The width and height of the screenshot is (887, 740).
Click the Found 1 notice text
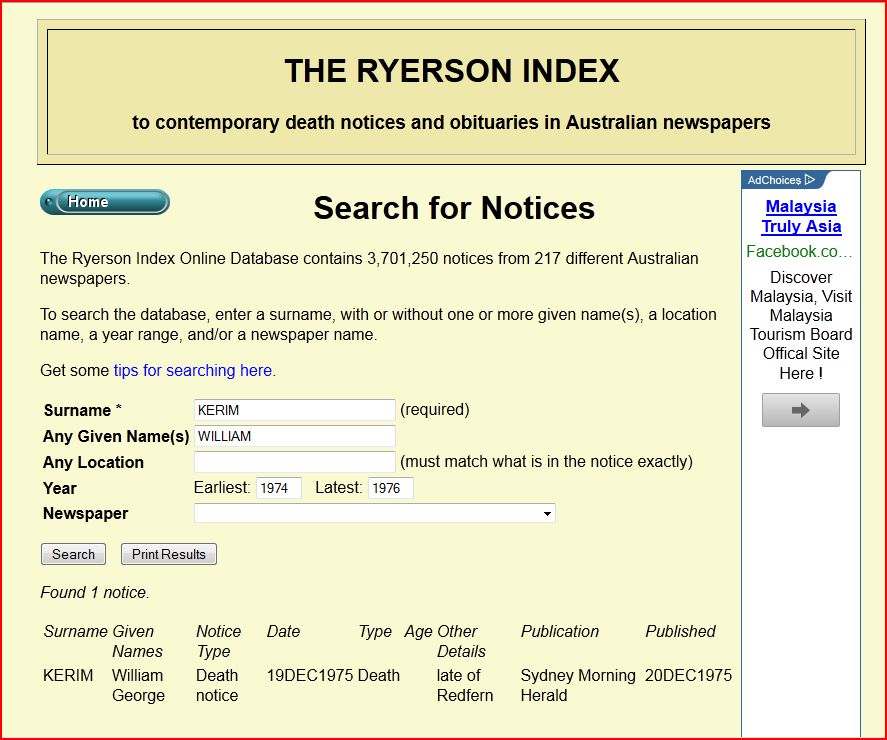[94, 592]
